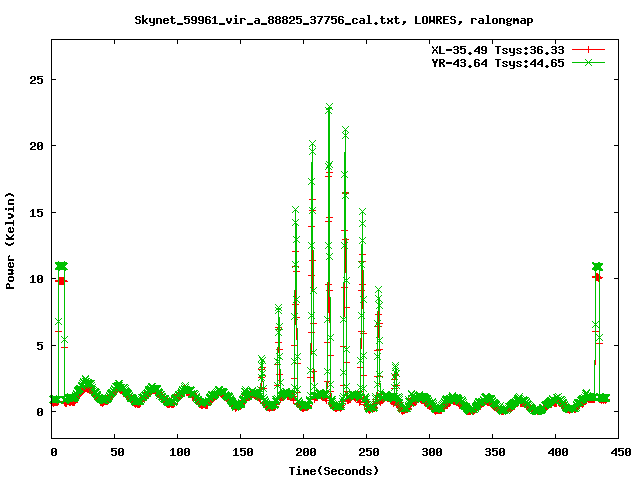The height and width of the screenshot is (480, 640).
Task: Click the x-axis tick label 200
Action: click(x=306, y=452)
